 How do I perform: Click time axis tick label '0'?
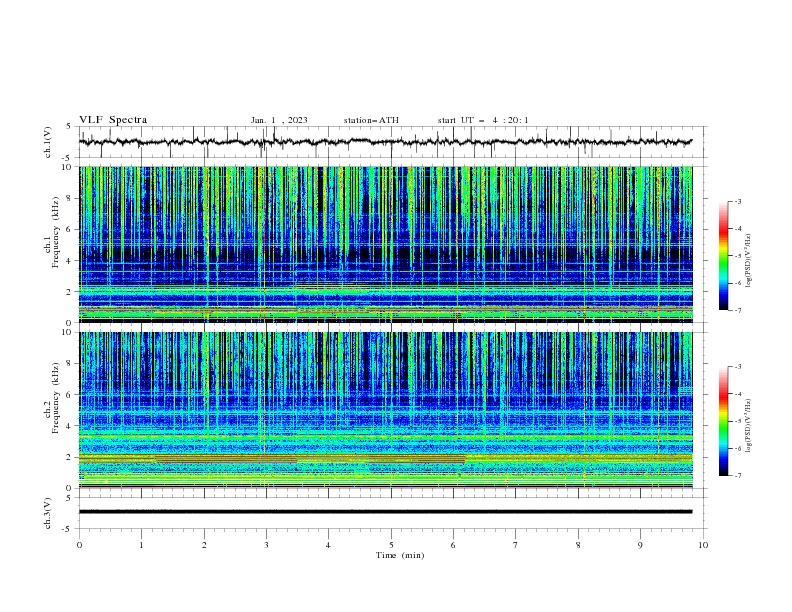tap(79, 545)
